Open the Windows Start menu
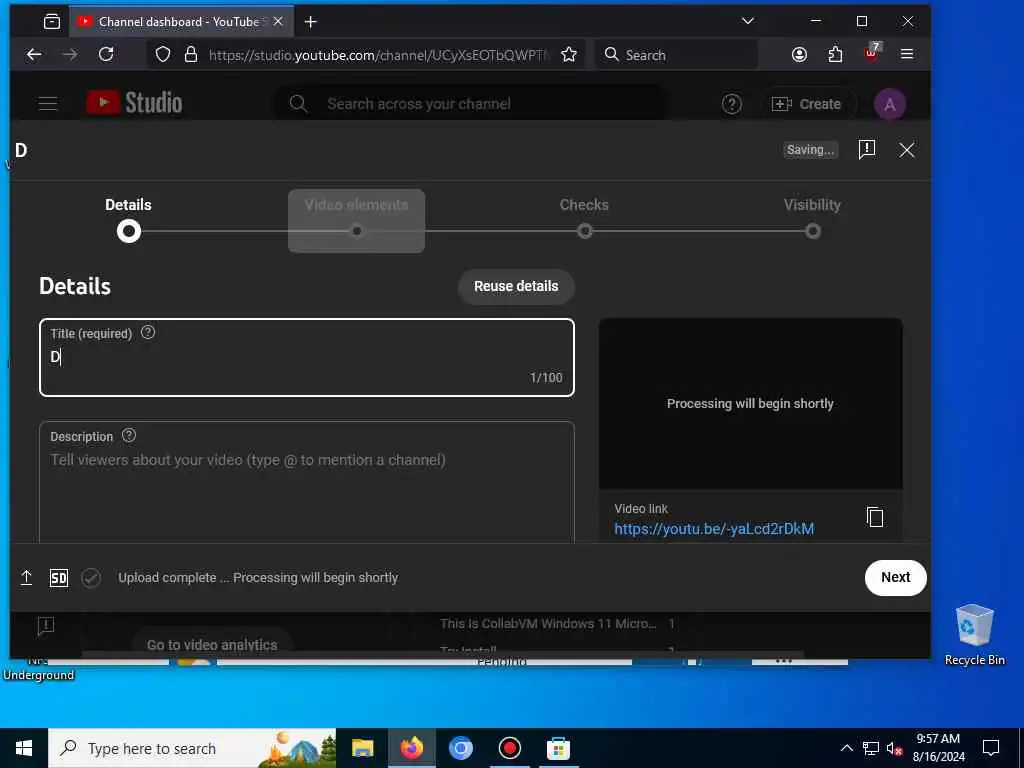The height and width of the screenshot is (768, 1024). point(24,748)
